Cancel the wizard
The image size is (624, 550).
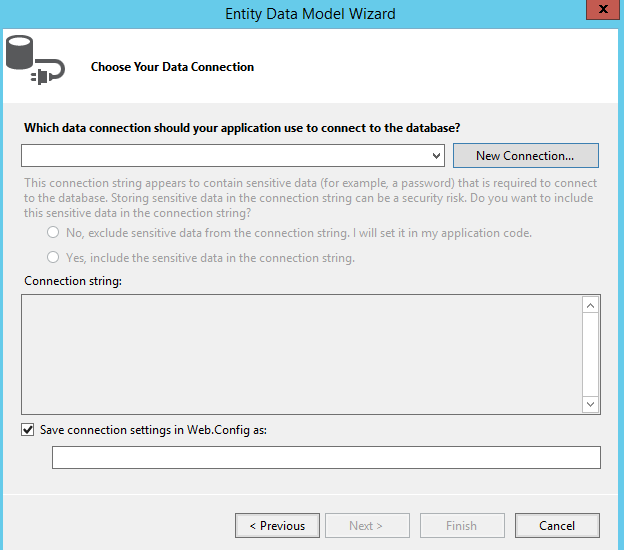pos(557,525)
